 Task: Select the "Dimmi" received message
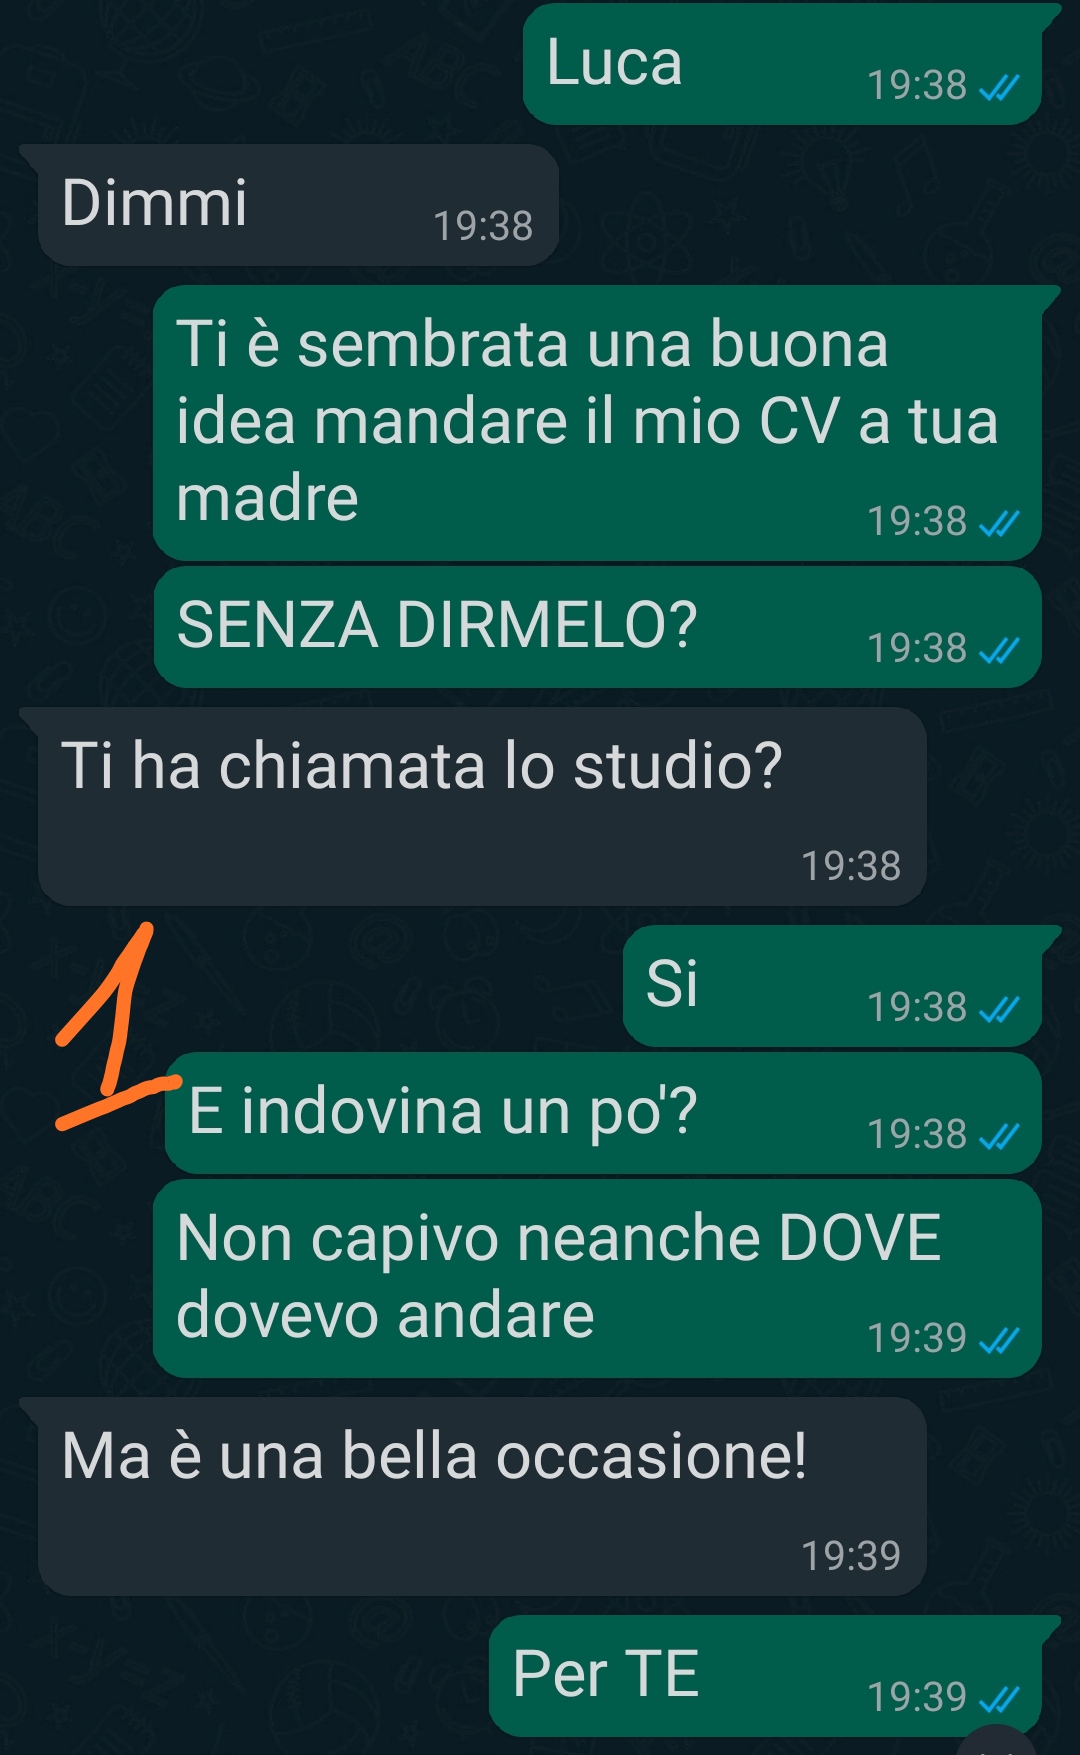click(298, 205)
